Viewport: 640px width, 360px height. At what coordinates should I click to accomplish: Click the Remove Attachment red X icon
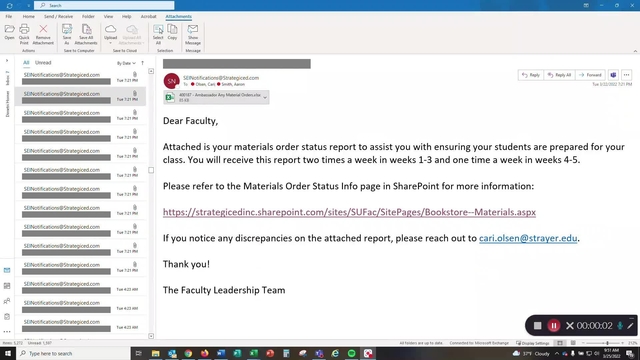[x=43, y=29]
